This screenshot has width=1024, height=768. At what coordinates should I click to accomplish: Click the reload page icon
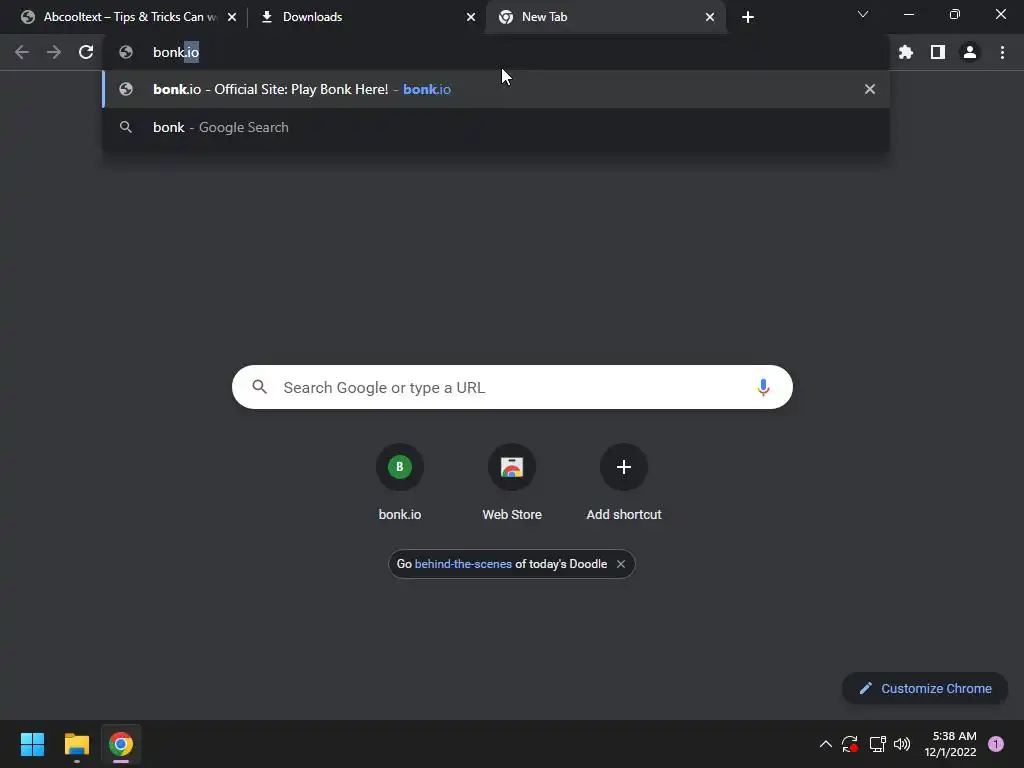(86, 52)
